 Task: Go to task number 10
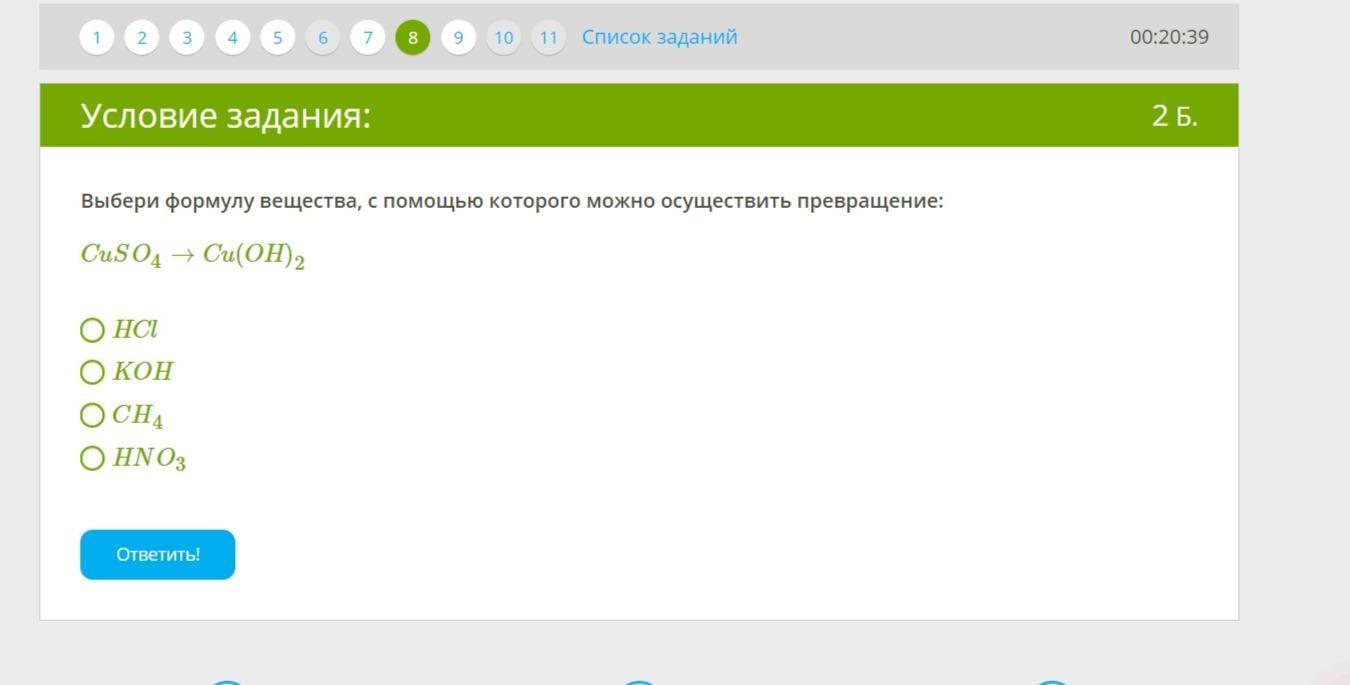click(x=503, y=38)
